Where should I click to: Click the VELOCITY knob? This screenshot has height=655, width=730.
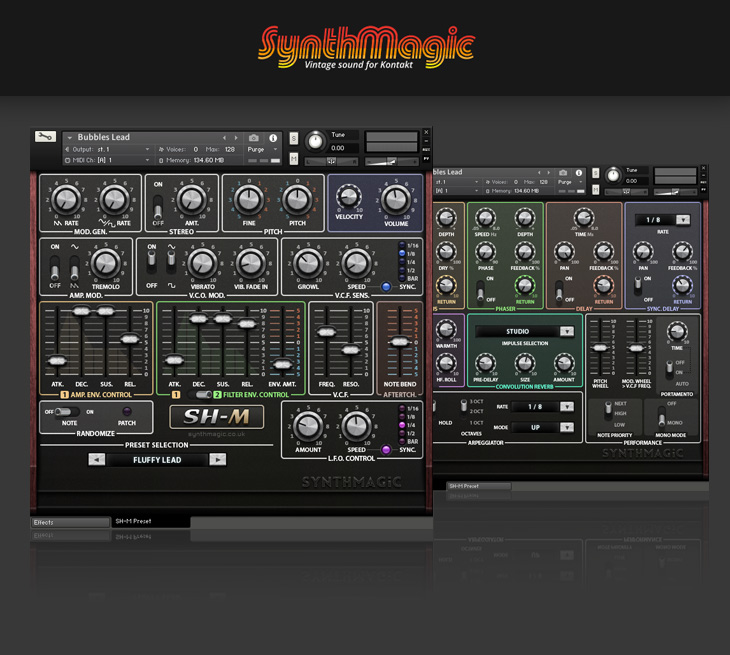[349, 196]
